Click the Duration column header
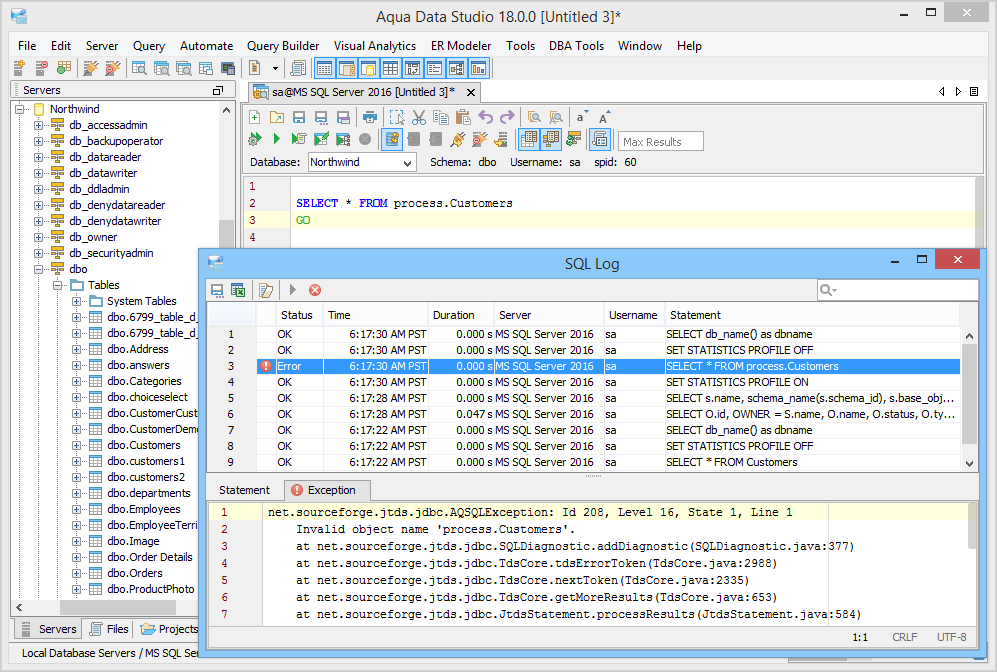Screen dimensions: 997x672 pos(453,315)
